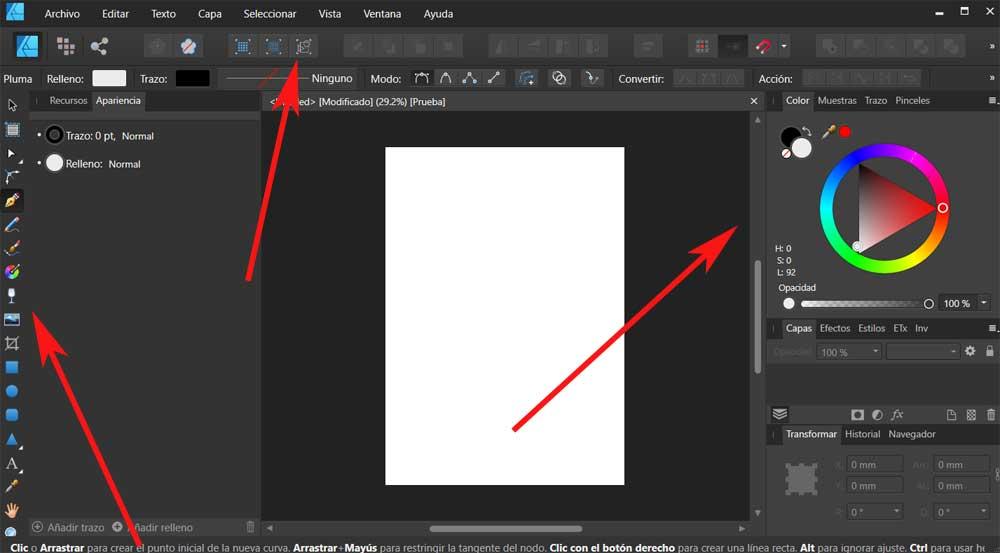The image size is (1000, 553).
Task: Open the Seleccionar menu
Action: (x=270, y=13)
